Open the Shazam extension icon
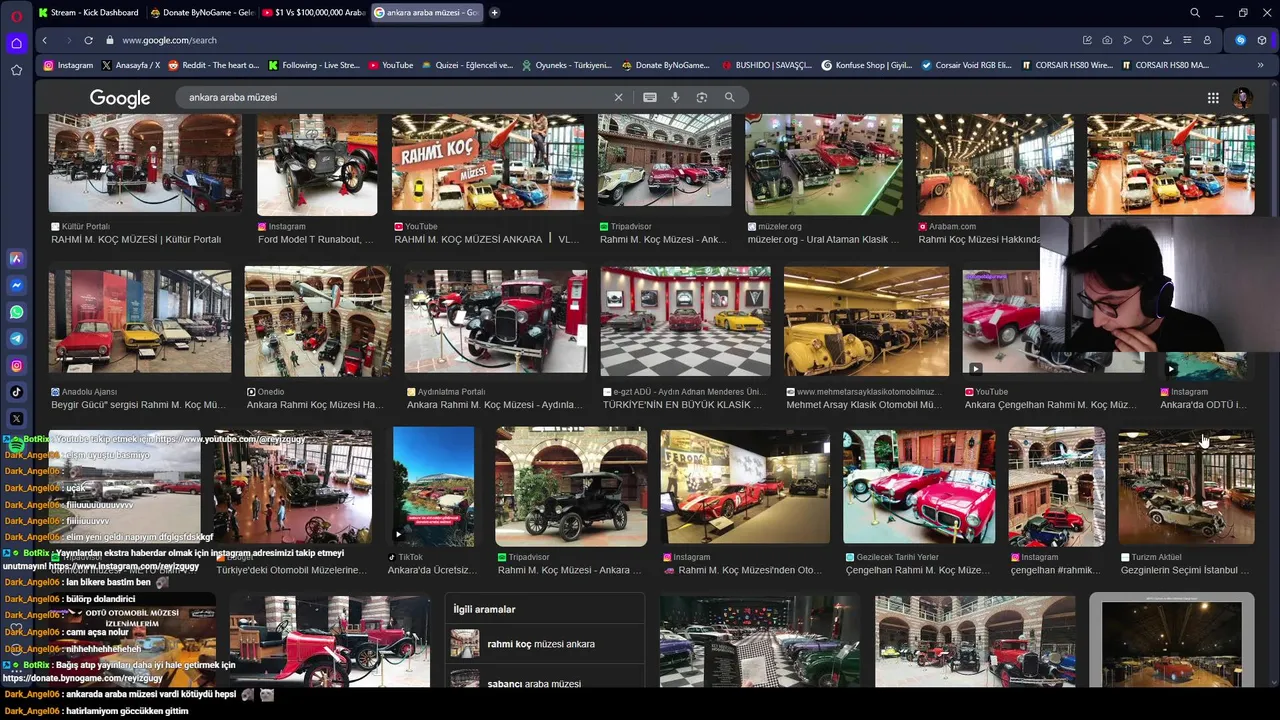This screenshot has width=1280, height=720. [x=1240, y=40]
